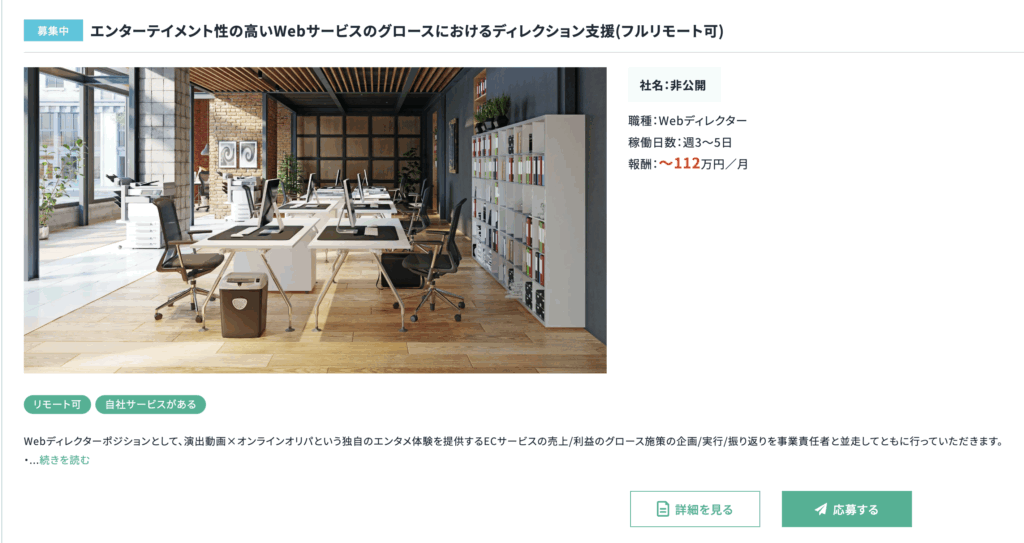Viewport: 1024px width, 543px height.
Task: Select the リモート可 tag
Action: 57,404
